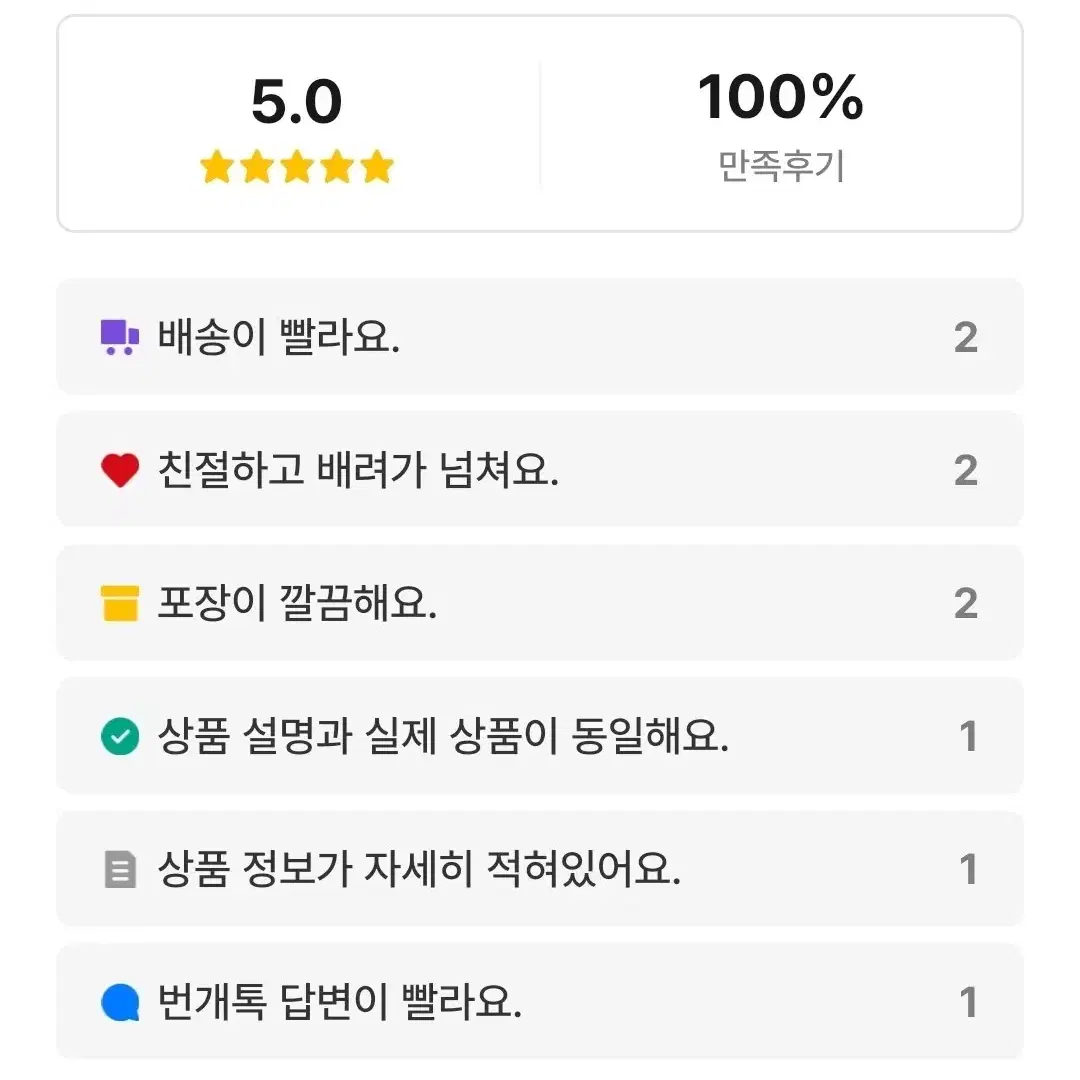Select the 포장이 깔끔해요 review item
This screenshot has width=1080, height=1080.
pyautogui.click(x=540, y=603)
